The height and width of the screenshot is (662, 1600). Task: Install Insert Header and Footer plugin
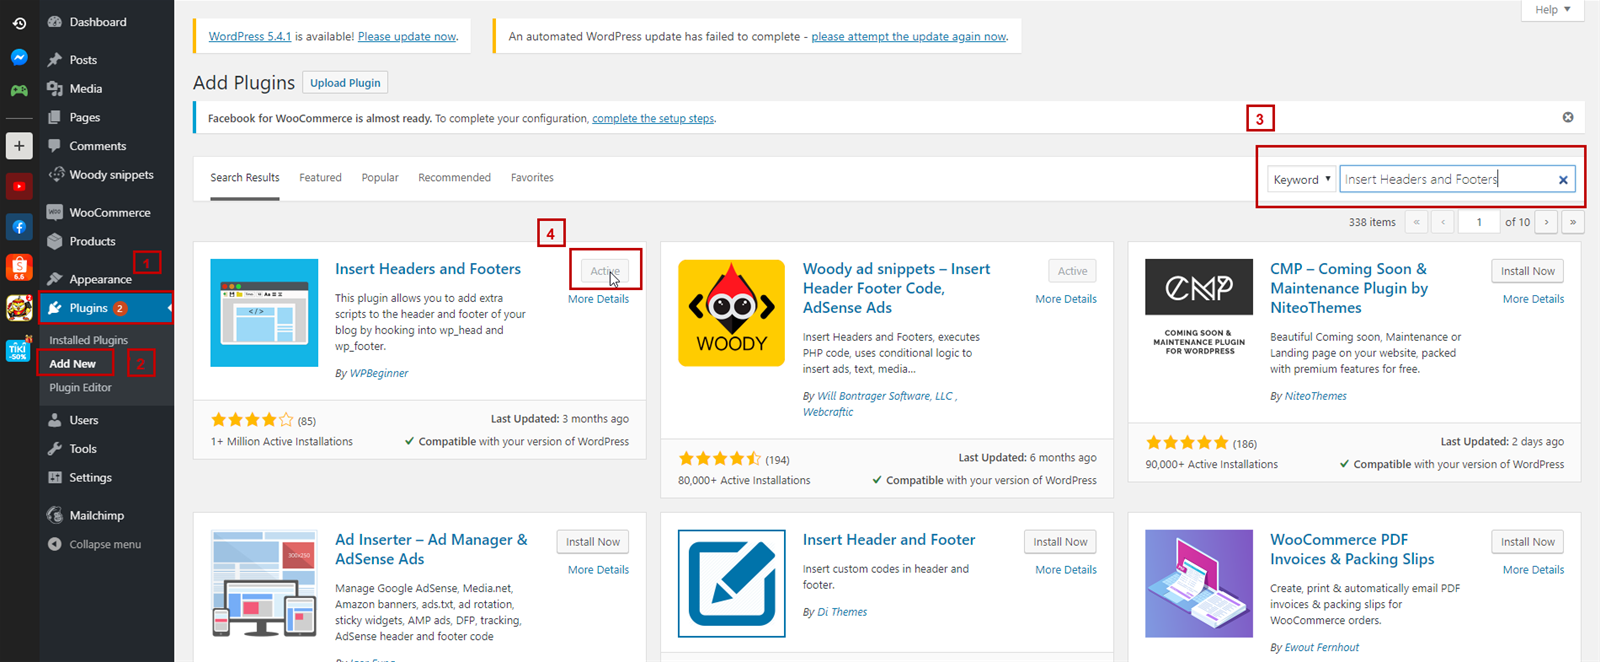pos(1060,542)
